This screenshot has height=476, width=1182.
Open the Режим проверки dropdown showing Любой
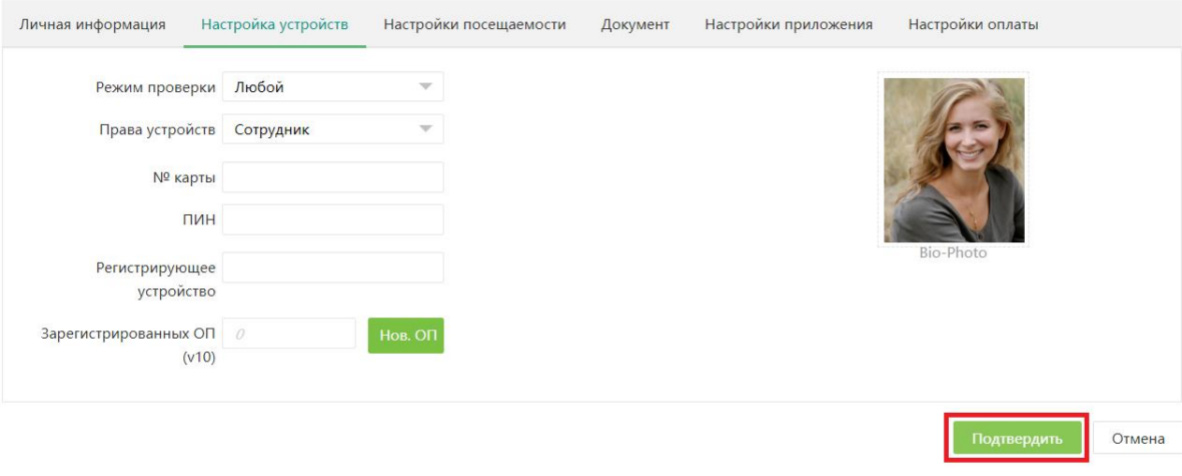[x=320, y=87]
